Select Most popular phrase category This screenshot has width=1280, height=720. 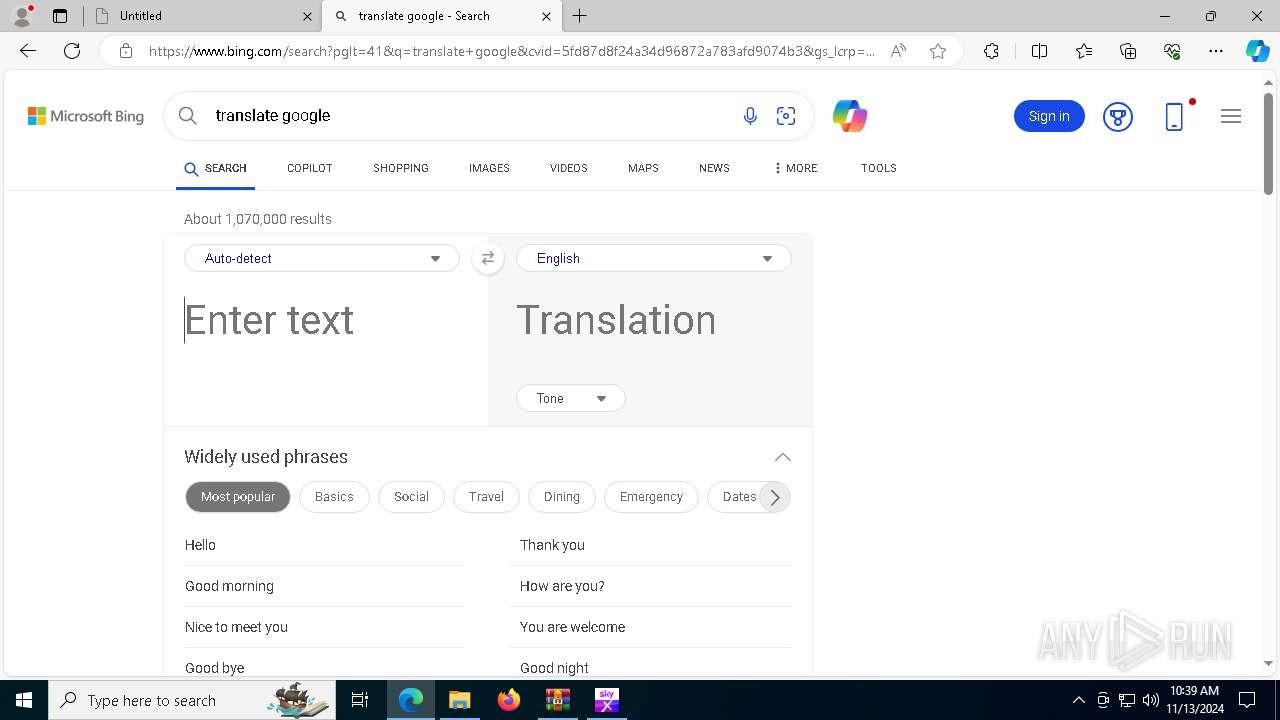point(238,497)
